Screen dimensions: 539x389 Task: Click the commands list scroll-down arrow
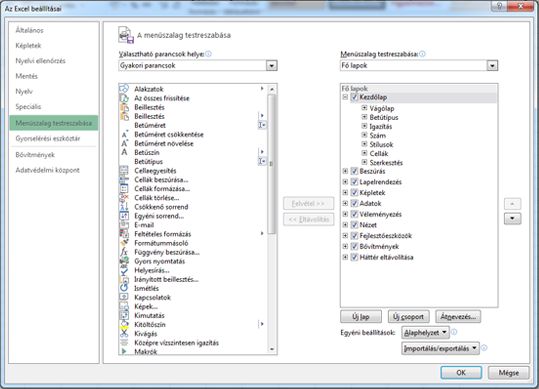coord(272,349)
